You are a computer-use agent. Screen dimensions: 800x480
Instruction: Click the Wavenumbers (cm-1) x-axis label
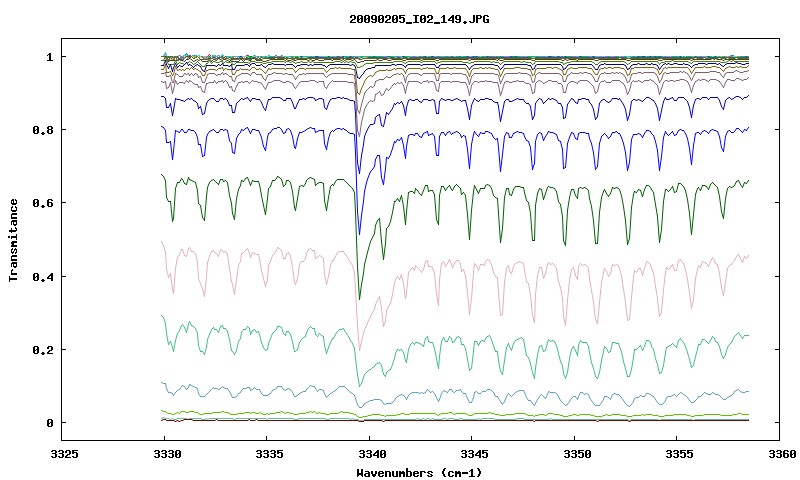click(419, 473)
